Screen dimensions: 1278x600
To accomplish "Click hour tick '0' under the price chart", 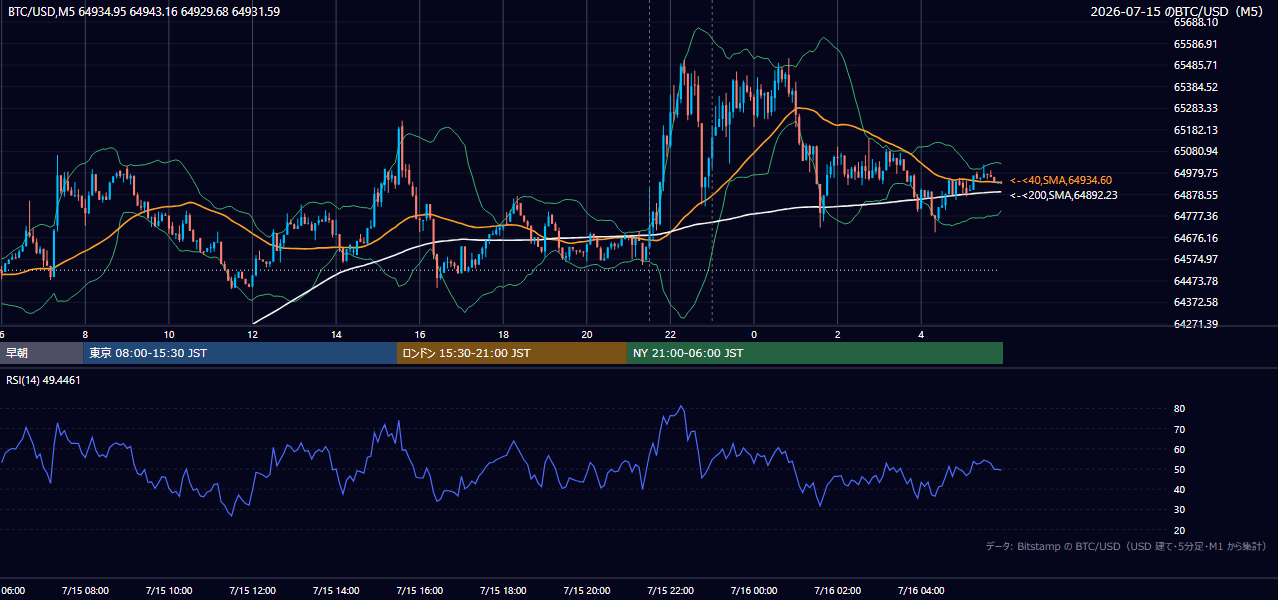I will coord(754,334).
